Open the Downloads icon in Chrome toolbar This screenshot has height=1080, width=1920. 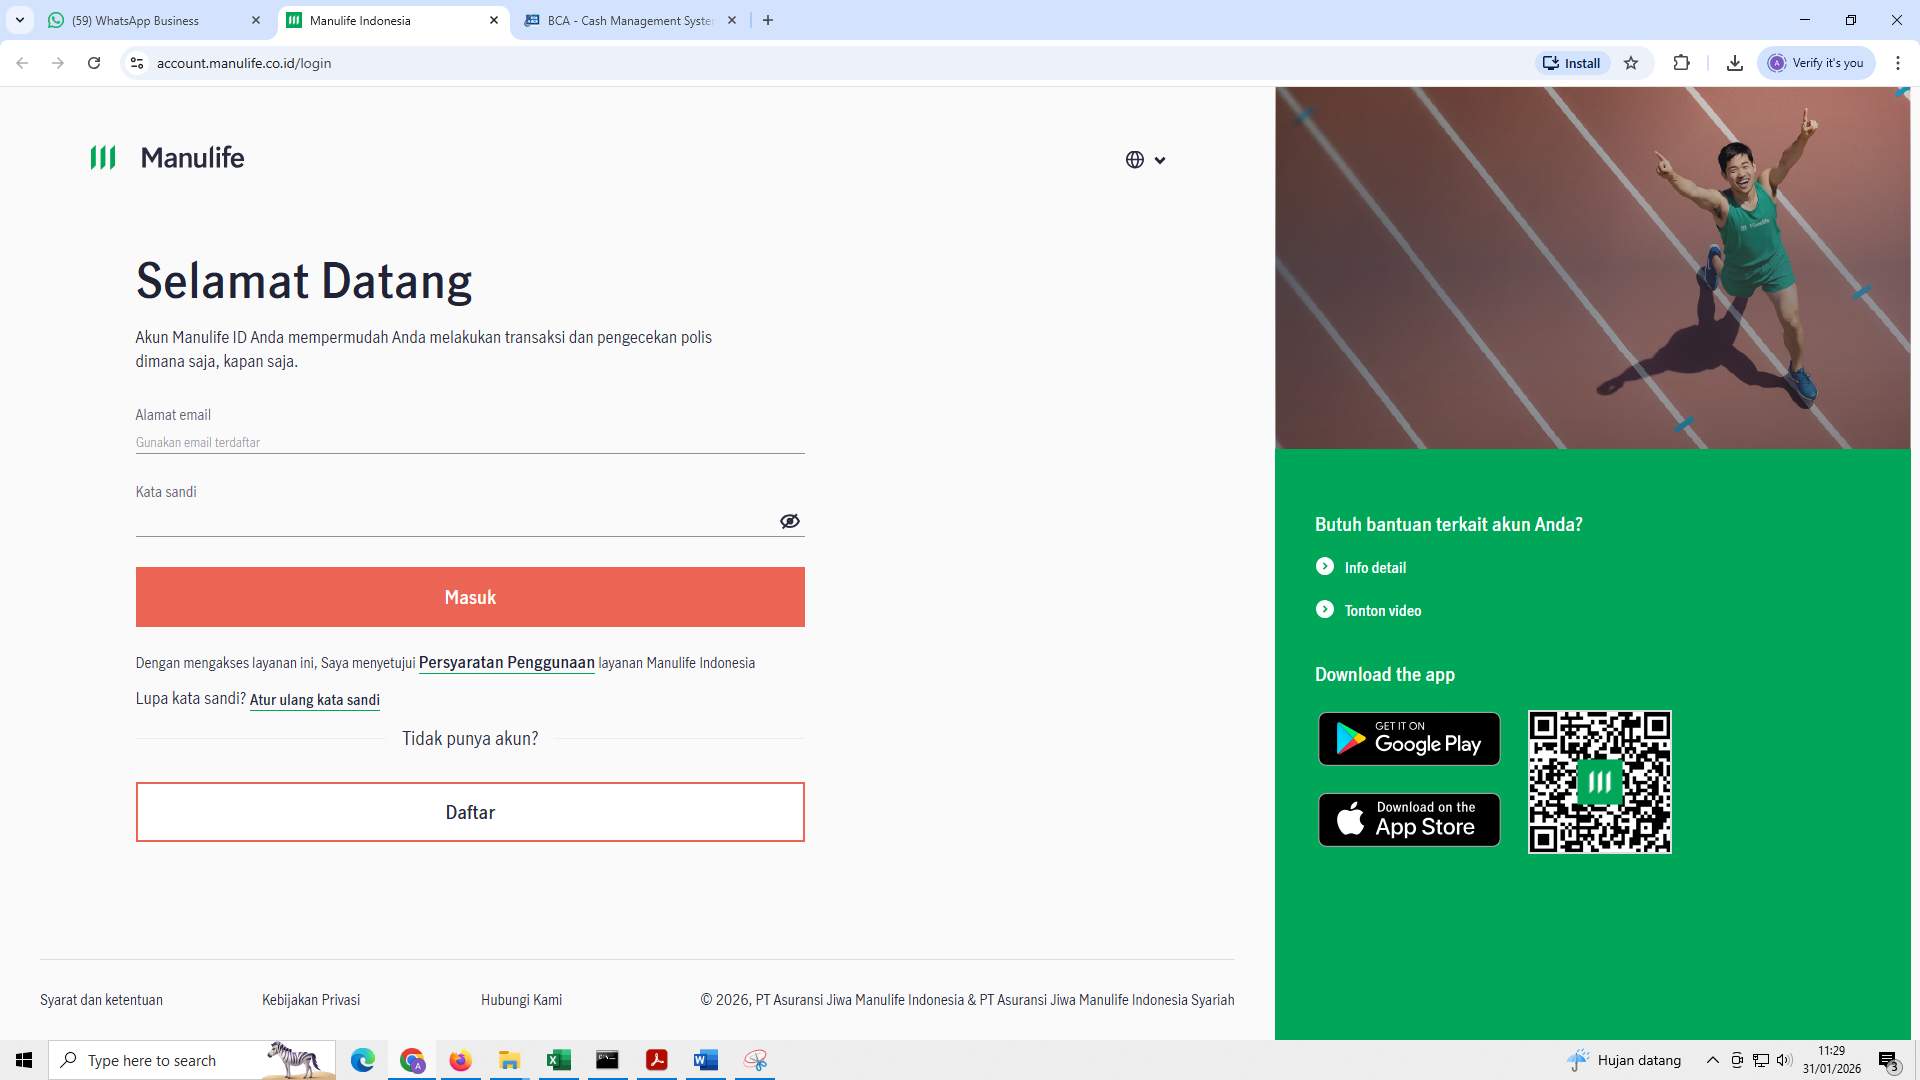pyautogui.click(x=1734, y=62)
